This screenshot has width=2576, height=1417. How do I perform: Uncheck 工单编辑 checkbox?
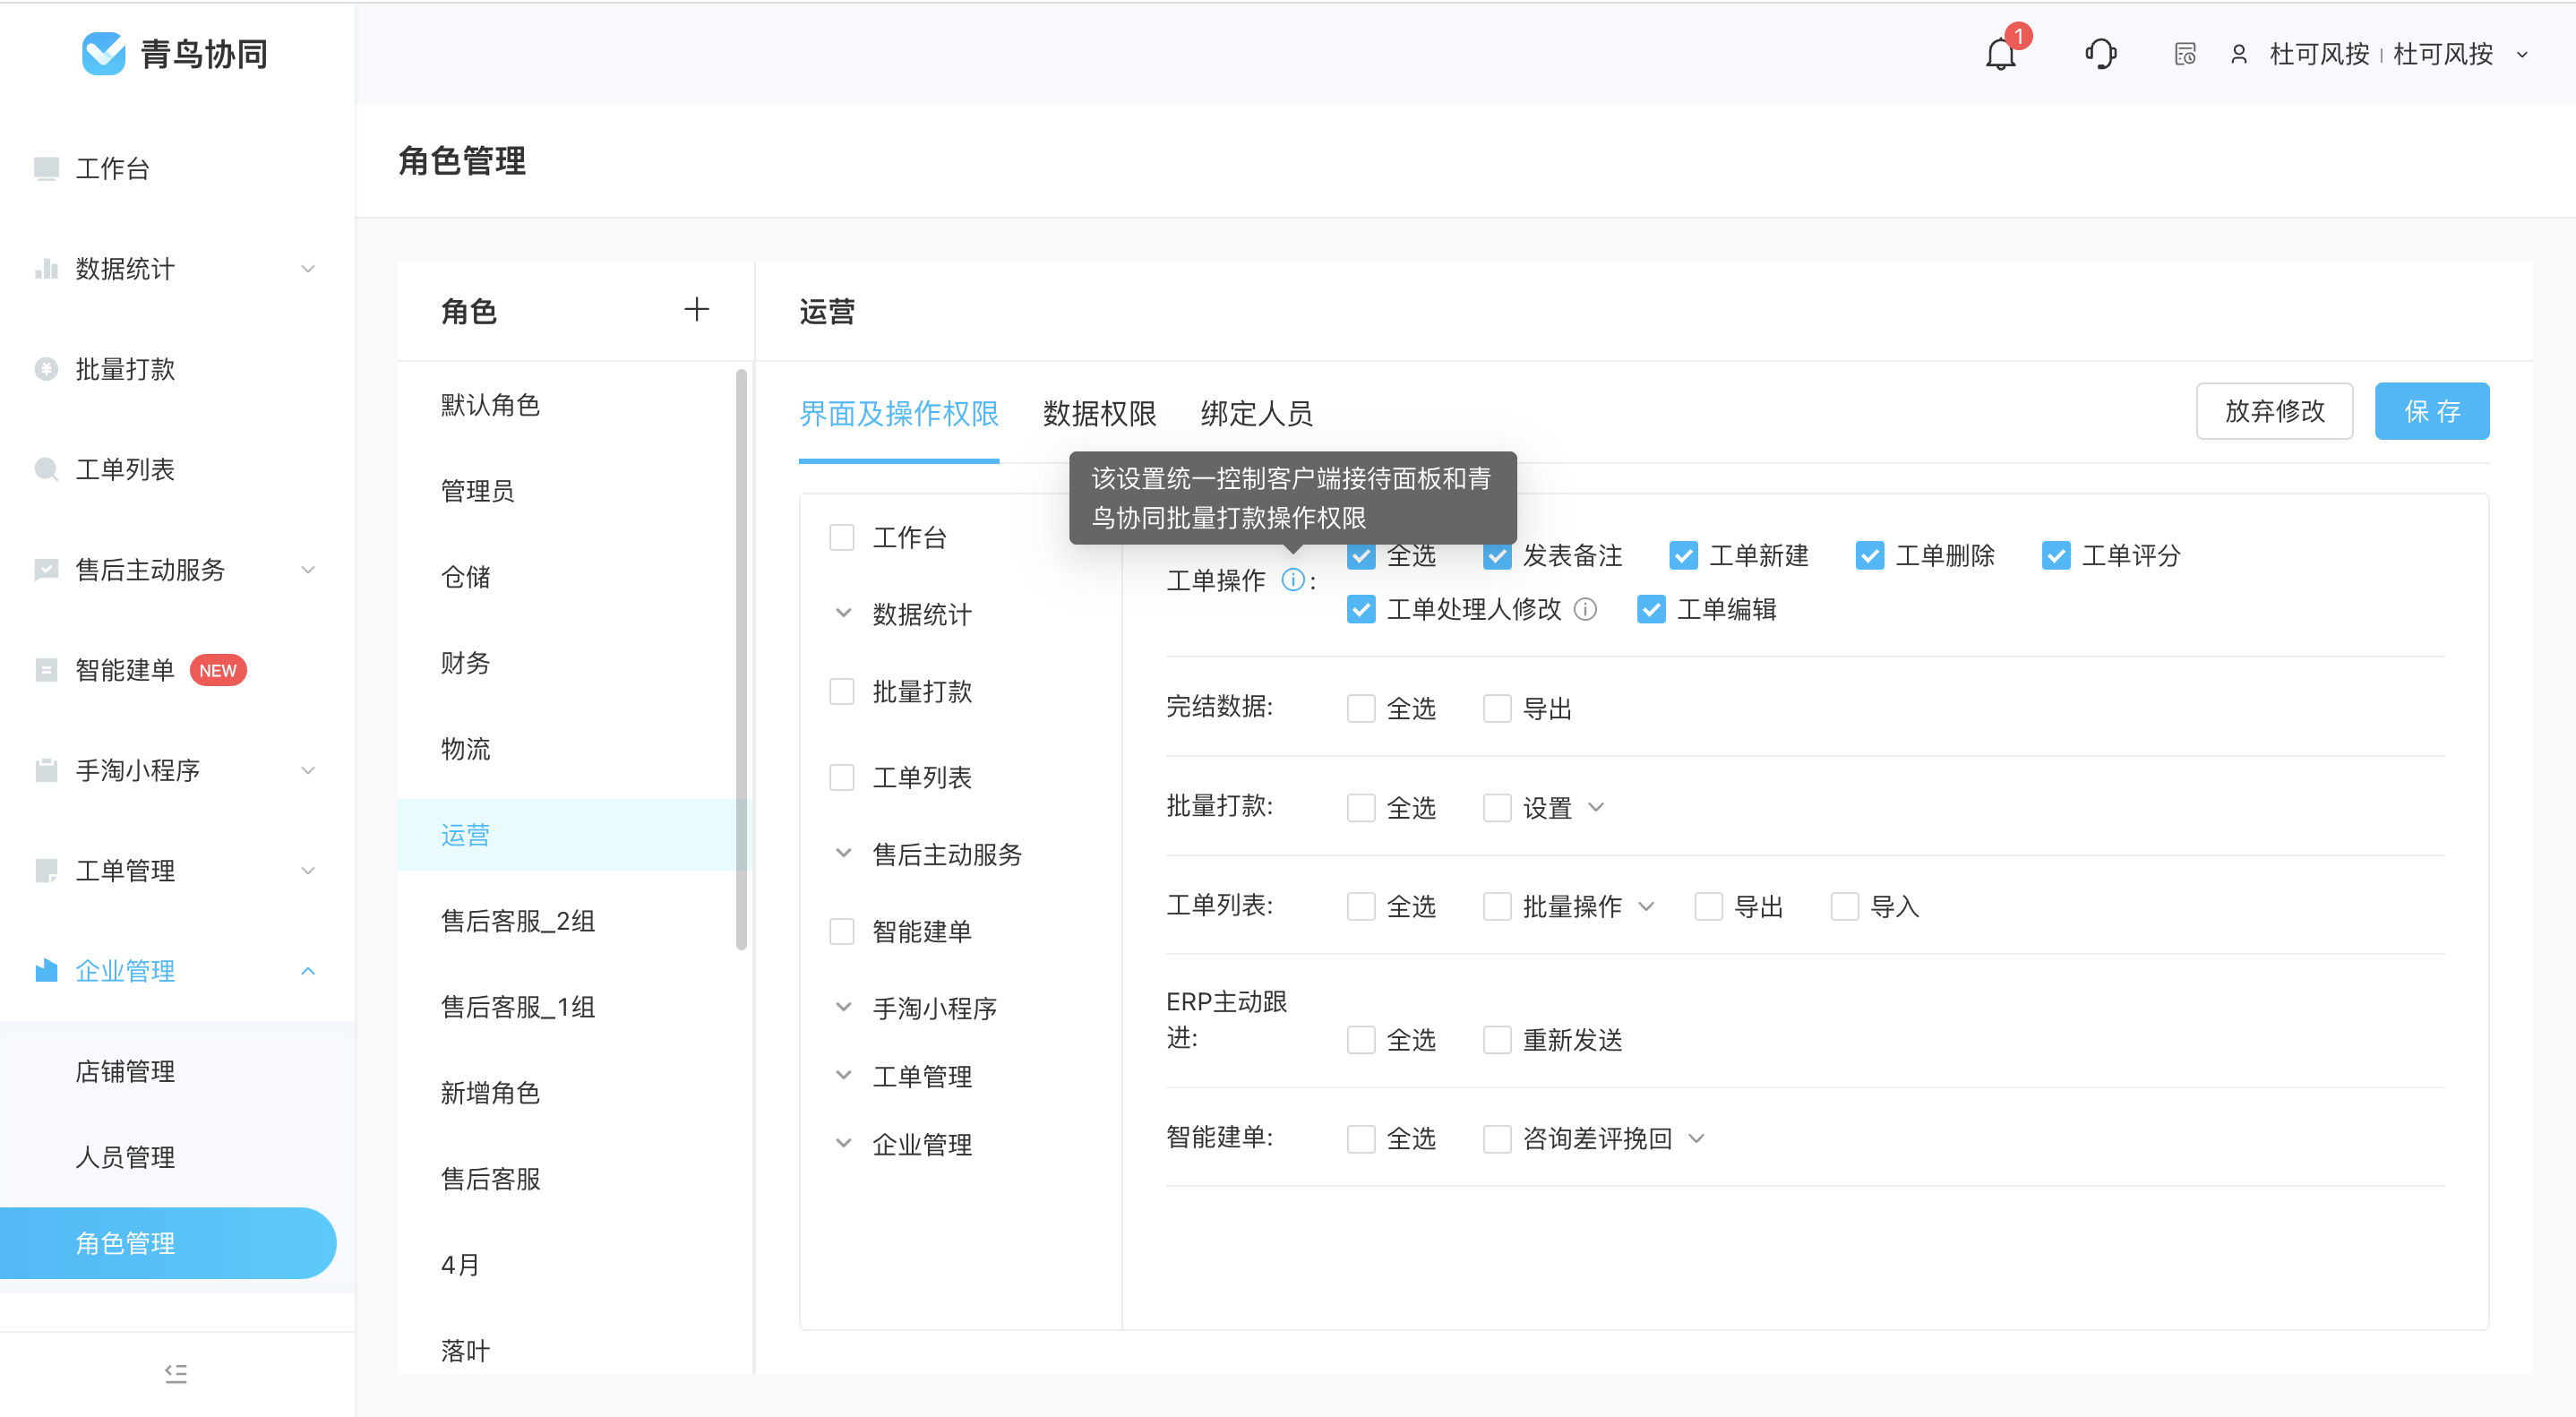(1650, 608)
